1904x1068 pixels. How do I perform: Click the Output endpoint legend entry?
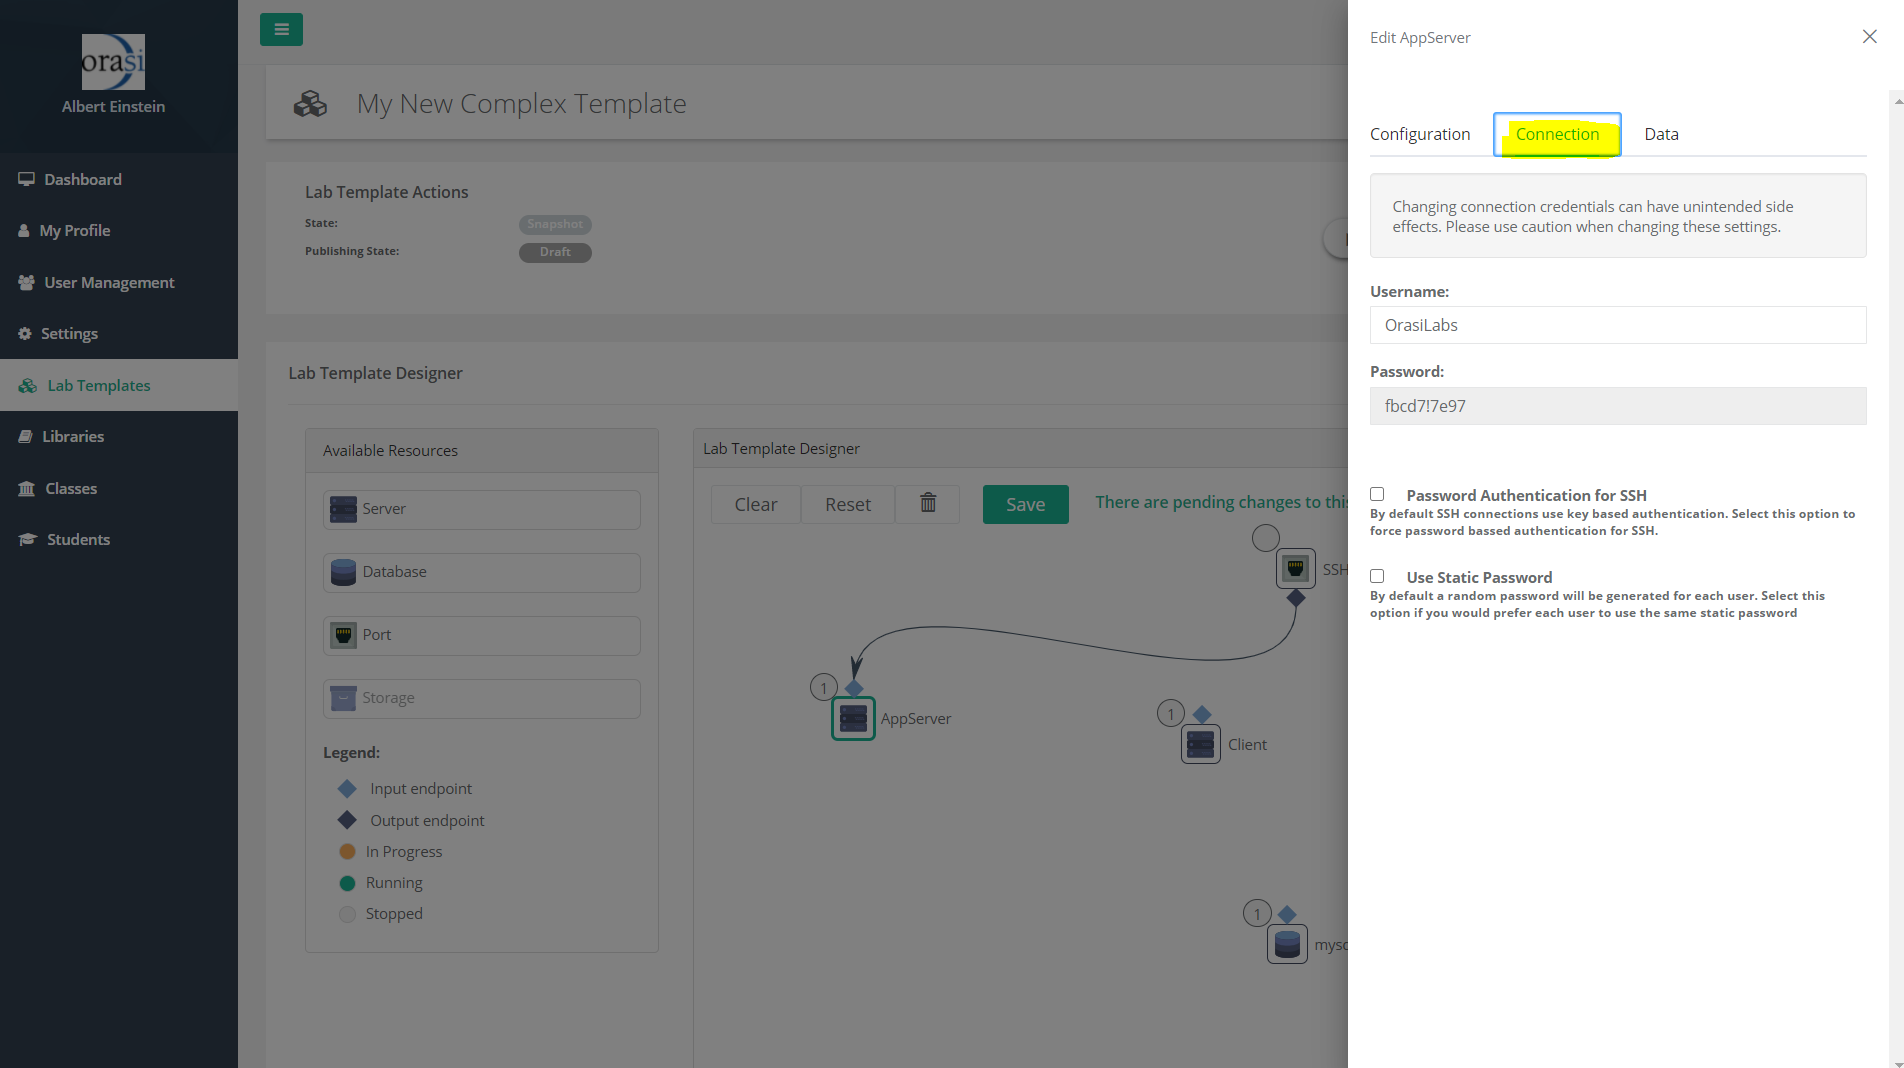pyautogui.click(x=411, y=820)
